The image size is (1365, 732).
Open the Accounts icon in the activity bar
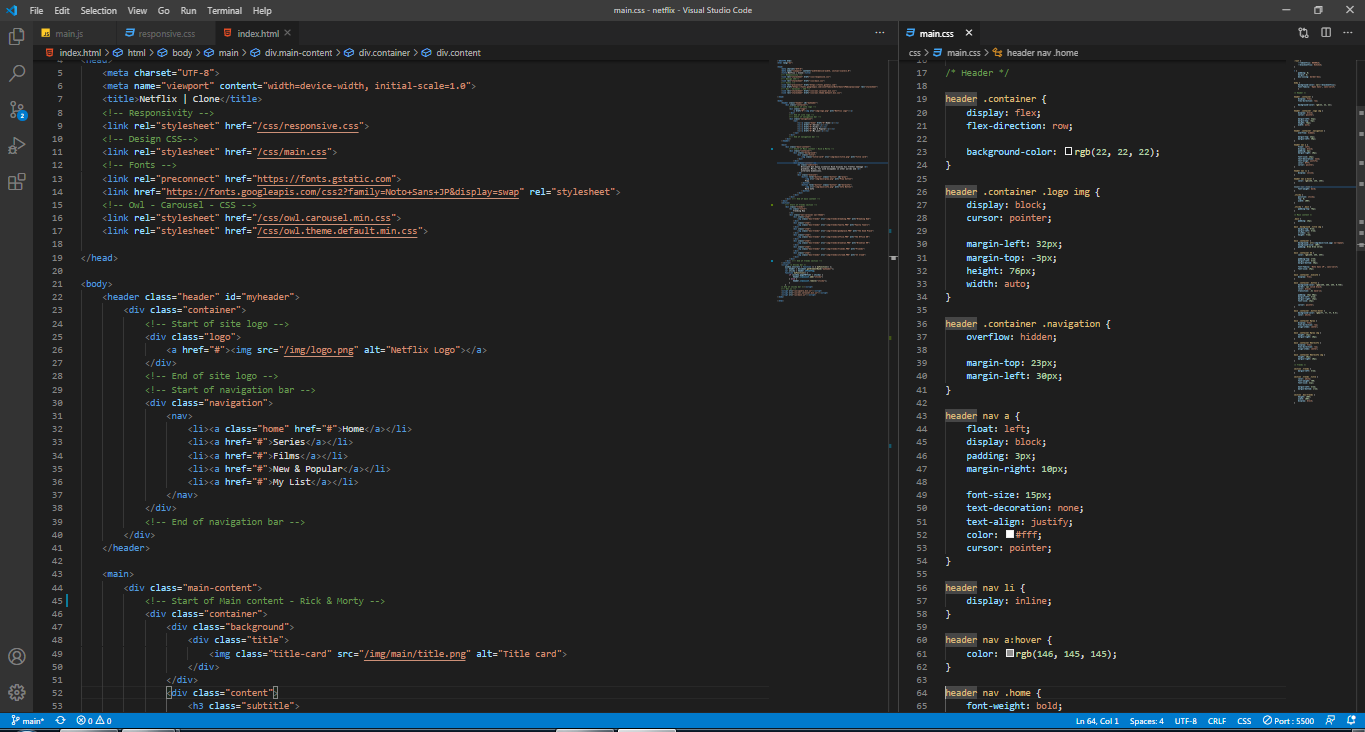[x=16, y=657]
